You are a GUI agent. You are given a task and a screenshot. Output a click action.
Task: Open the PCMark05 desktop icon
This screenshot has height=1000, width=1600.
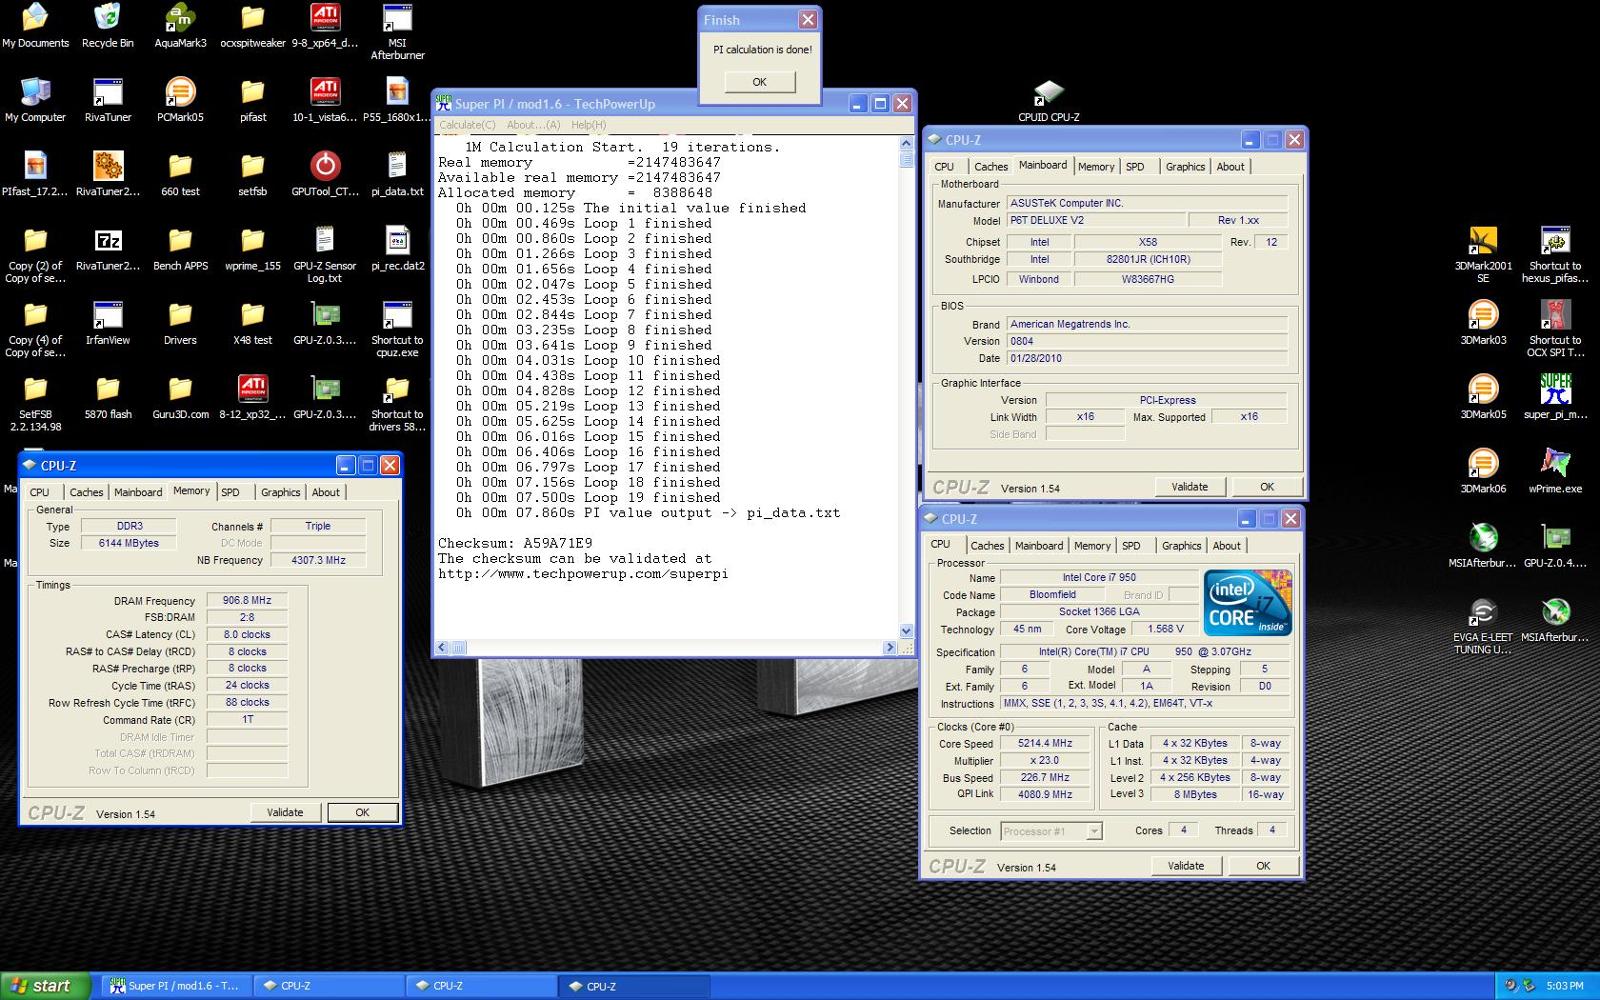180,100
